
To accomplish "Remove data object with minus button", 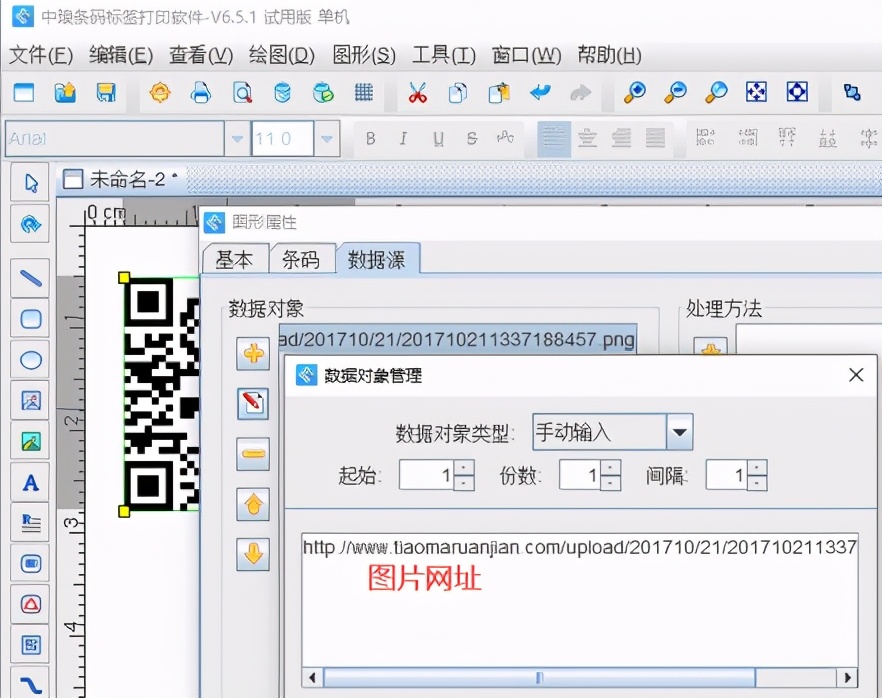I will click(253, 453).
